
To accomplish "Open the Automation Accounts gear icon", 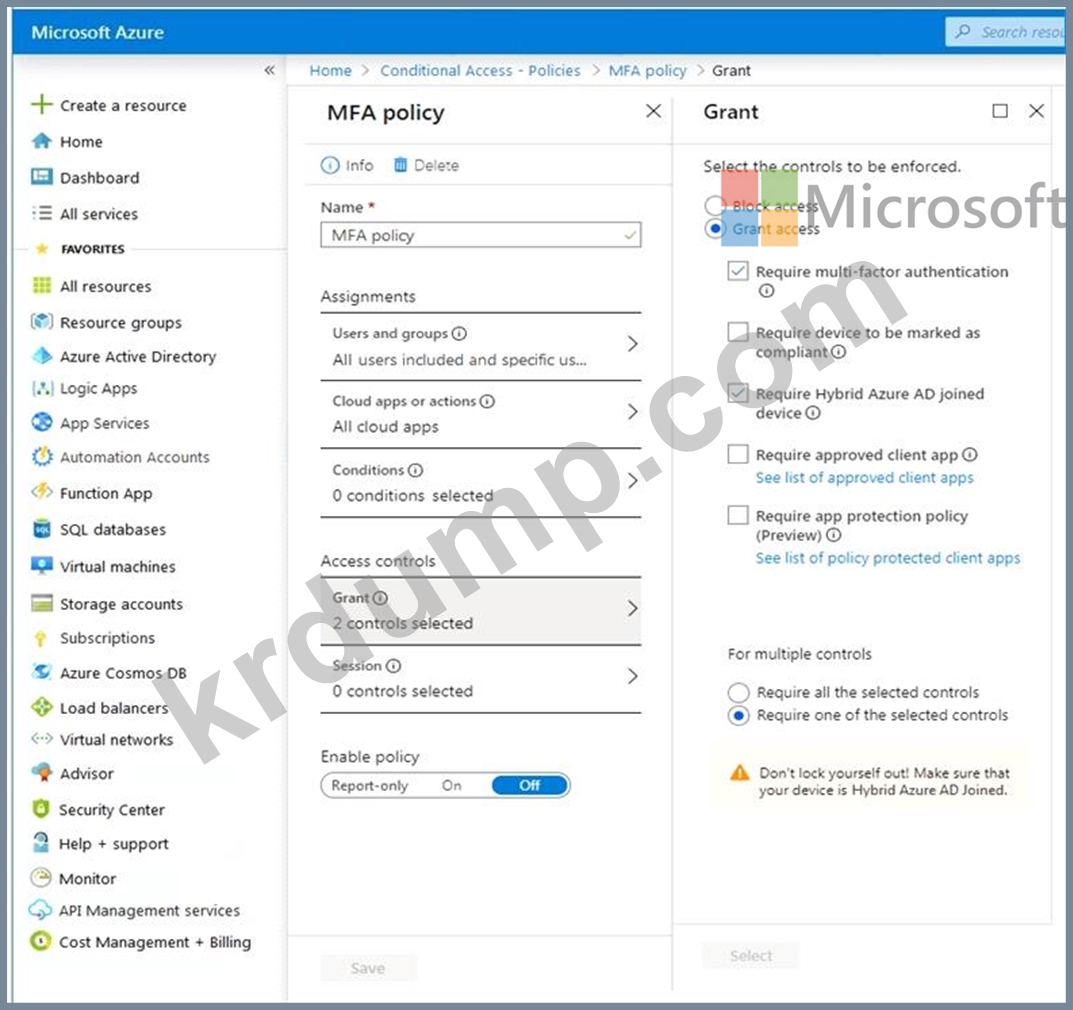I will tap(42, 456).
